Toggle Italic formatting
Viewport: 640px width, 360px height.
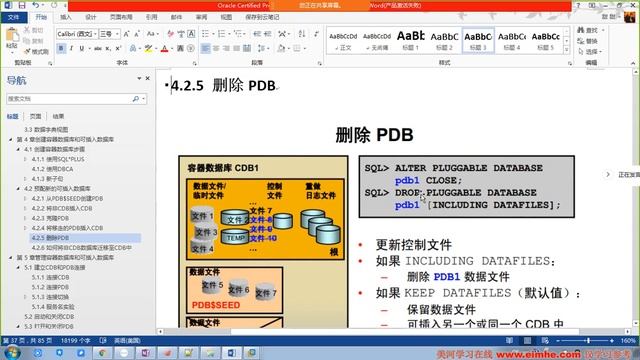click(71, 48)
